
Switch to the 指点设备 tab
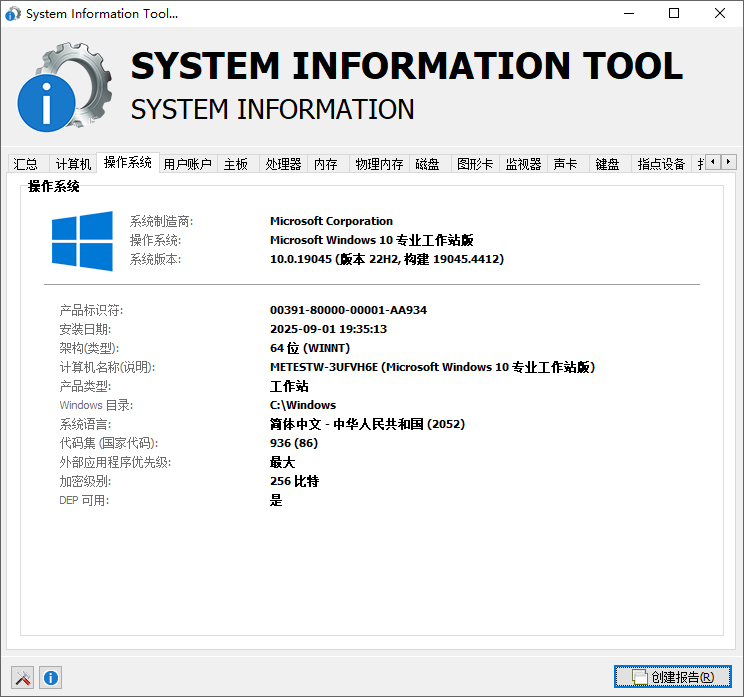click(661, 164)
